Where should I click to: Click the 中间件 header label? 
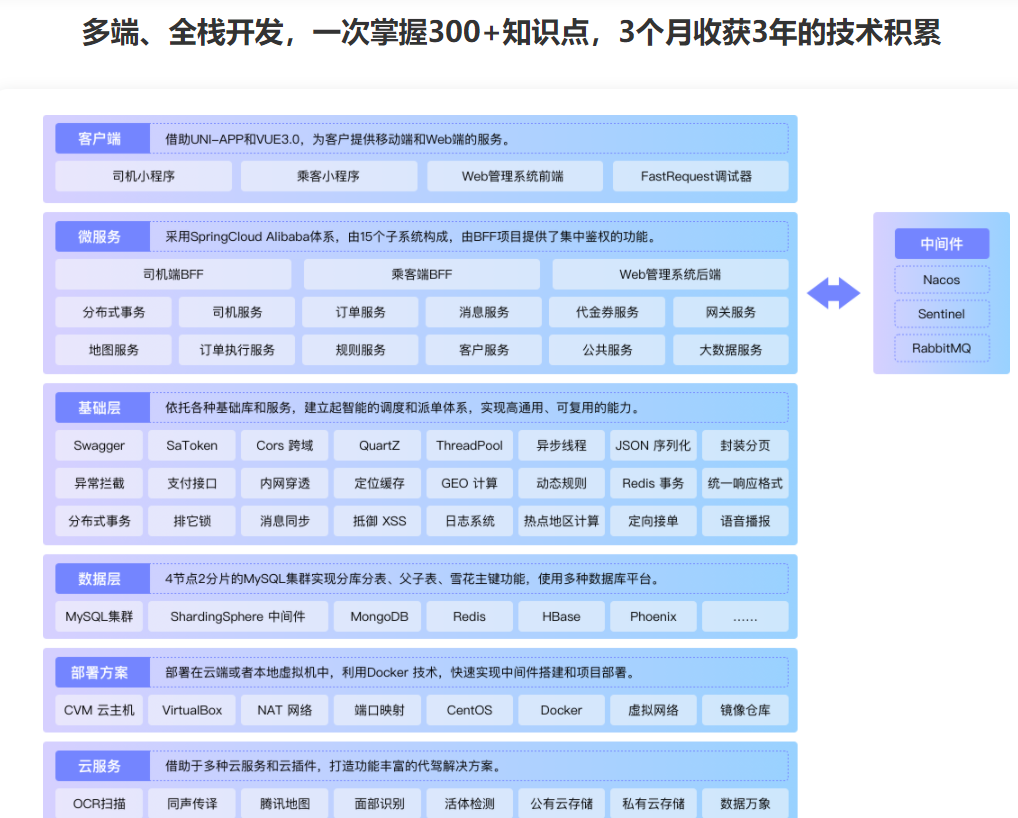click(x=941, y=244)
